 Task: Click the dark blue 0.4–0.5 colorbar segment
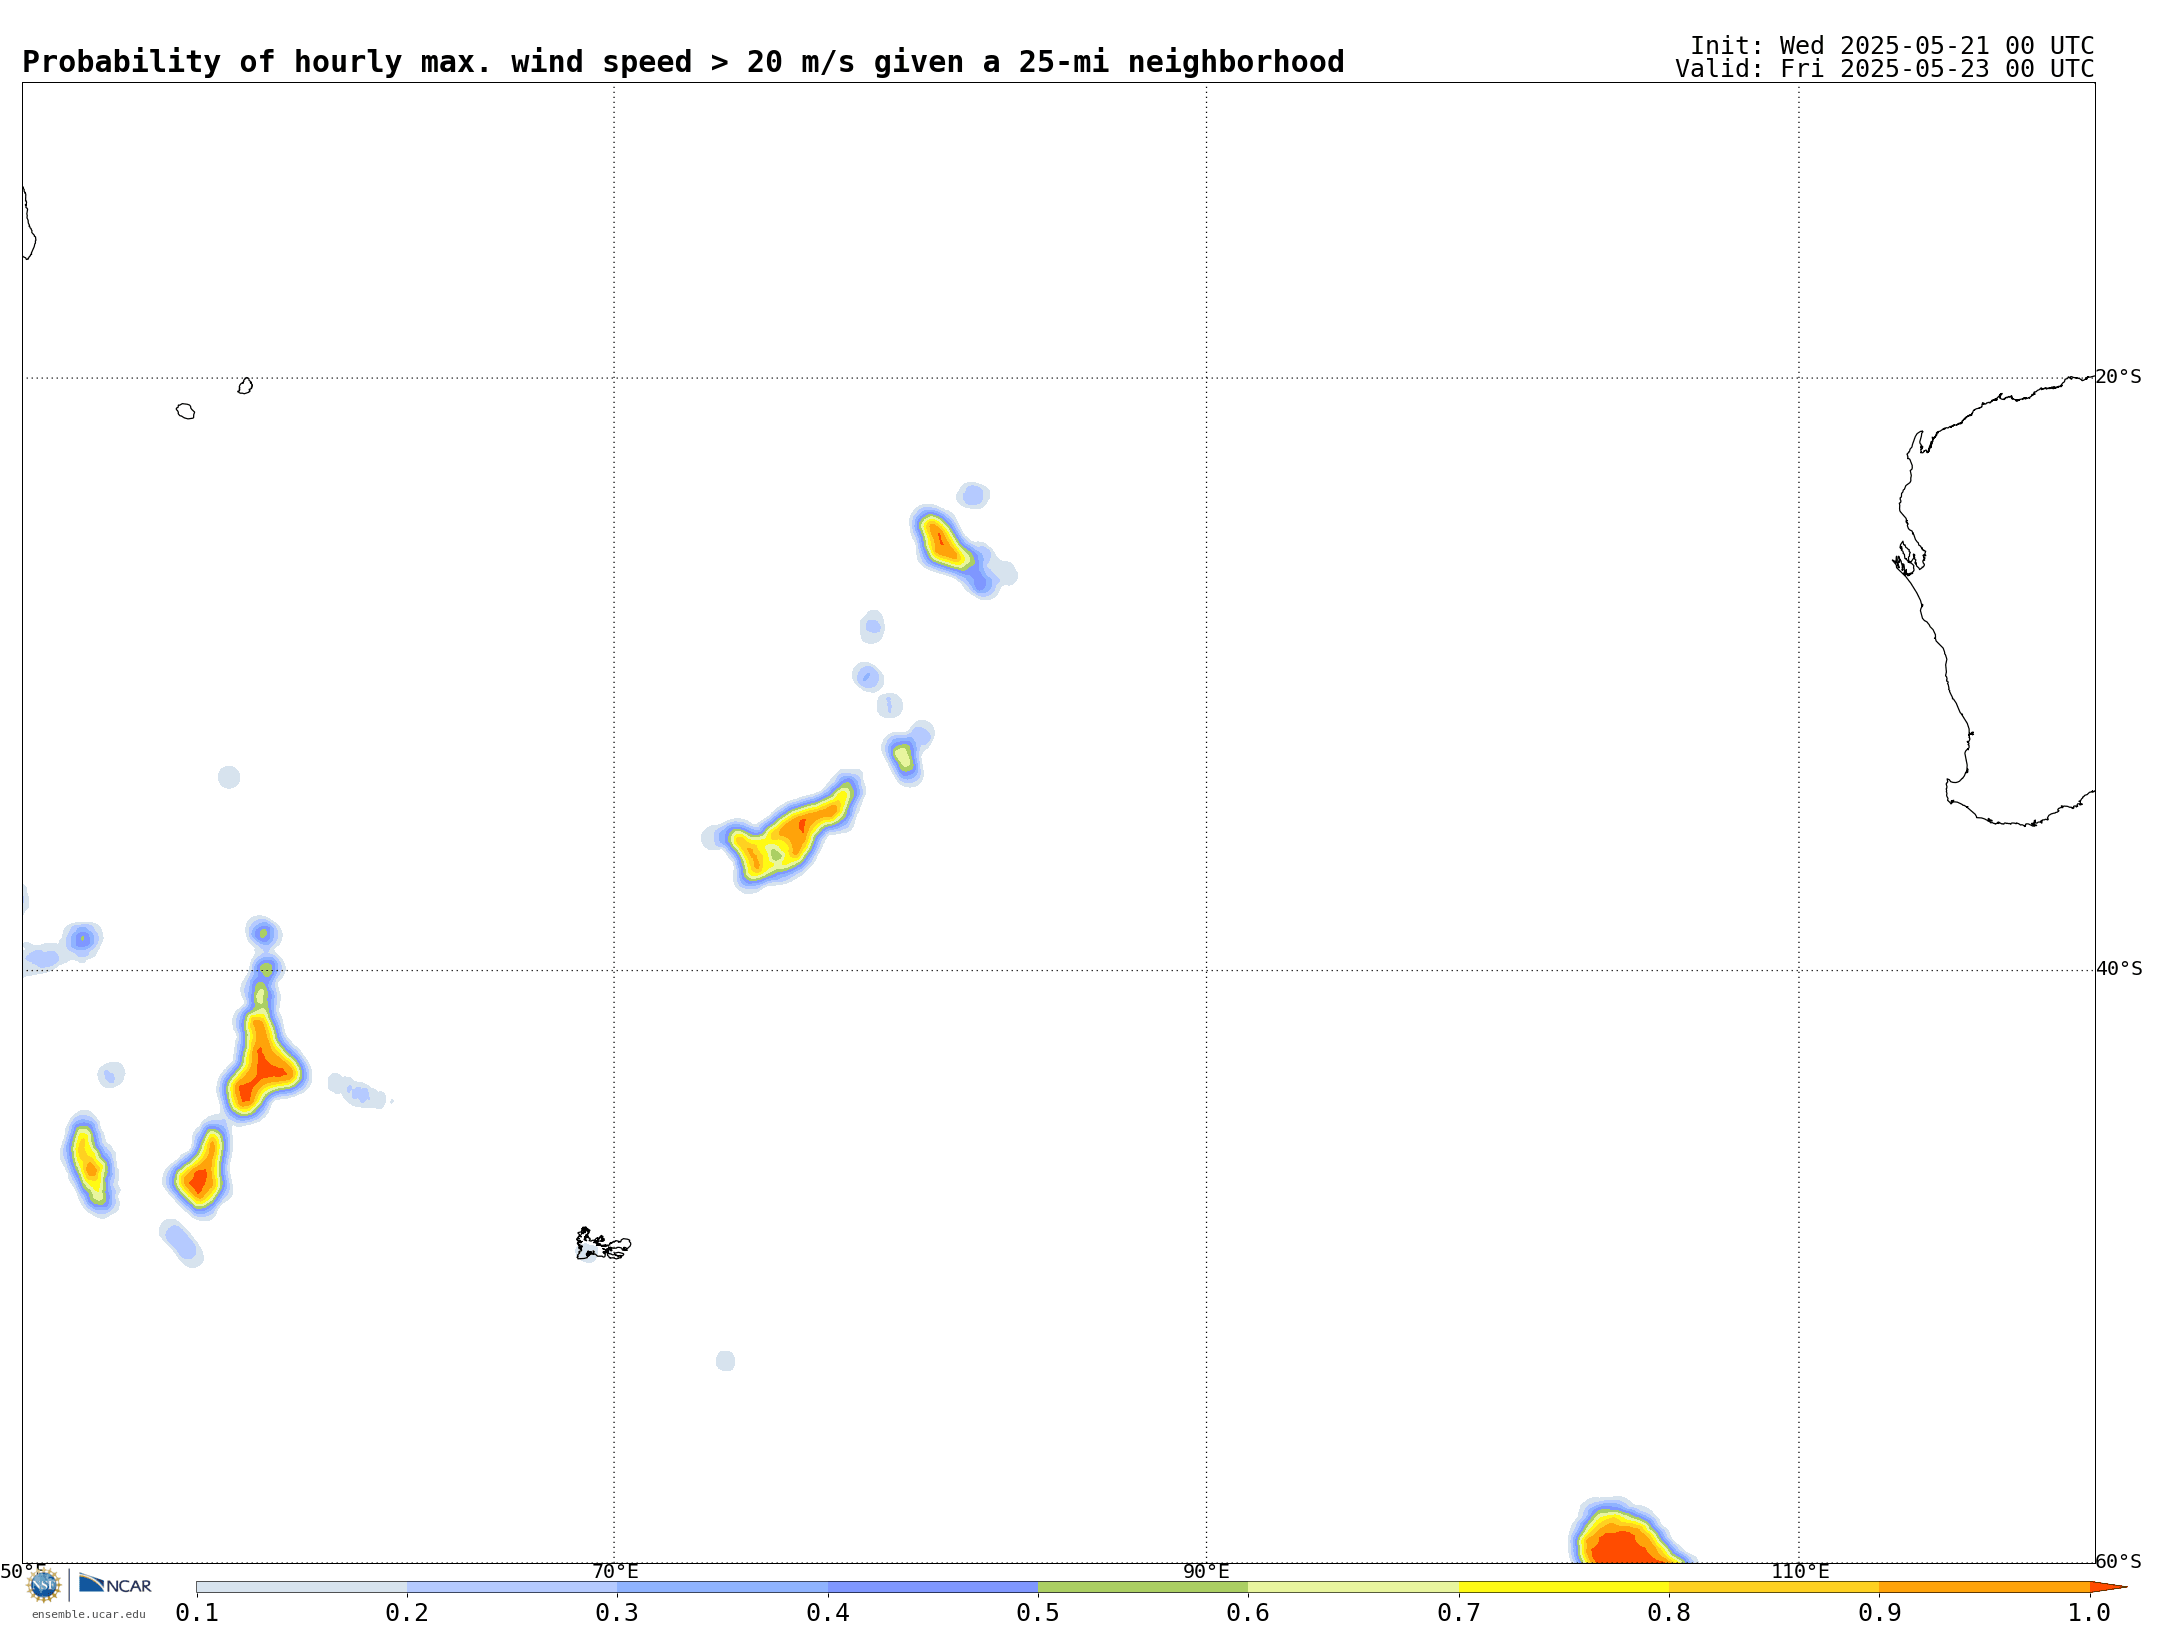[x=933, y=1587]
